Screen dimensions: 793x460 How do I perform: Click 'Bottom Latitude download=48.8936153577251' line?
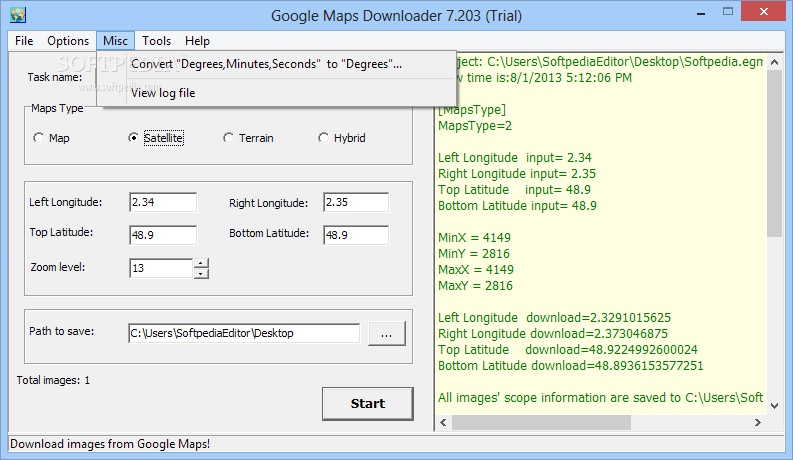tap(570, 366)
